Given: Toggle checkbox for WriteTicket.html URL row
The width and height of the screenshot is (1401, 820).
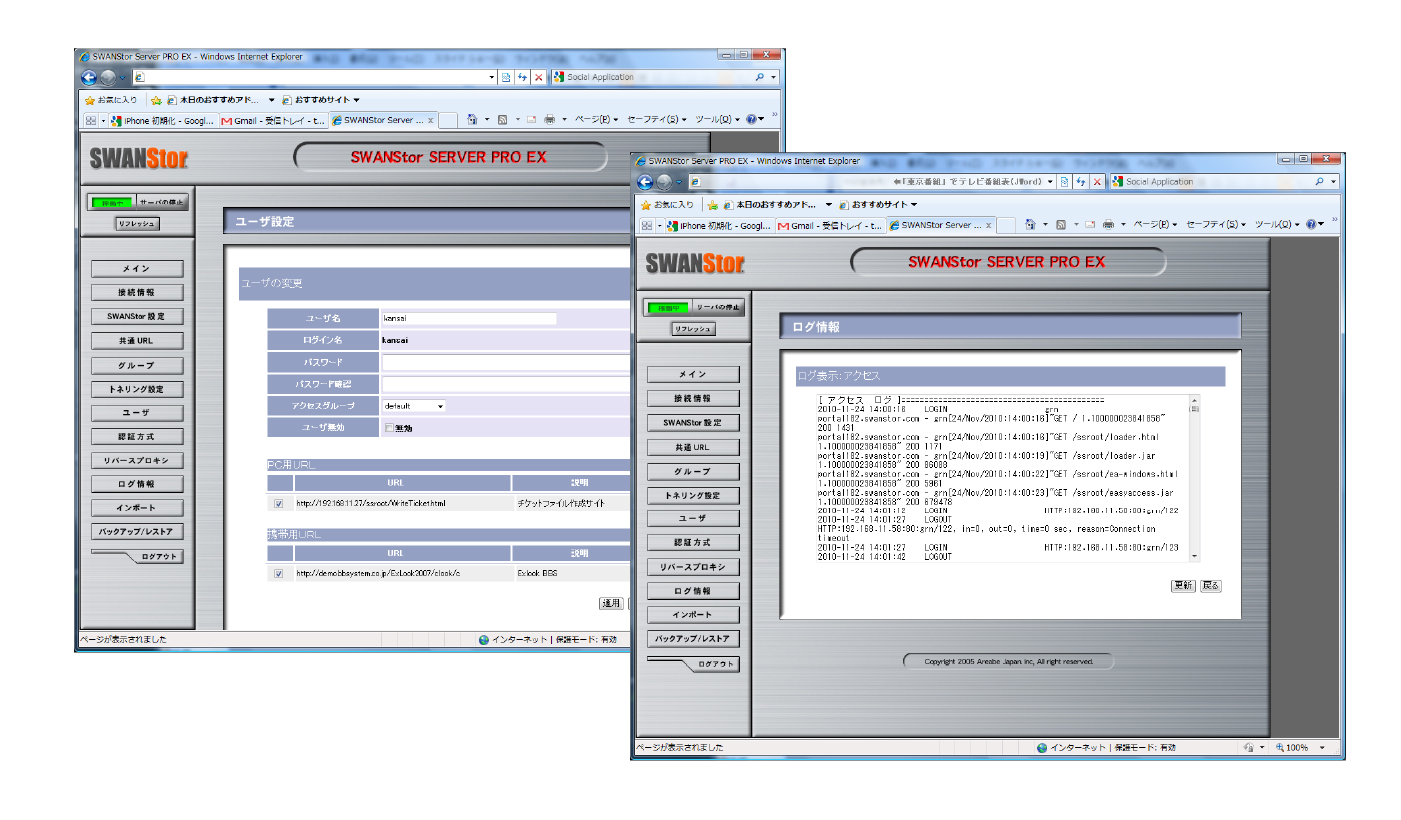Looking at the screenshot, I should (279, 503).
